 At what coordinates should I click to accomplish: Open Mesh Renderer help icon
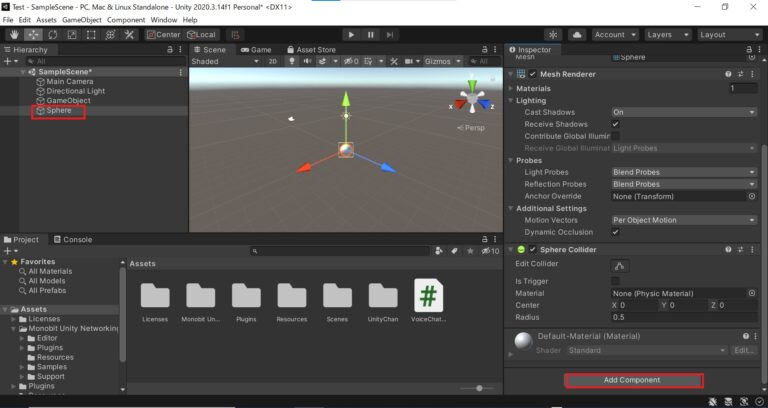(728, 74)
